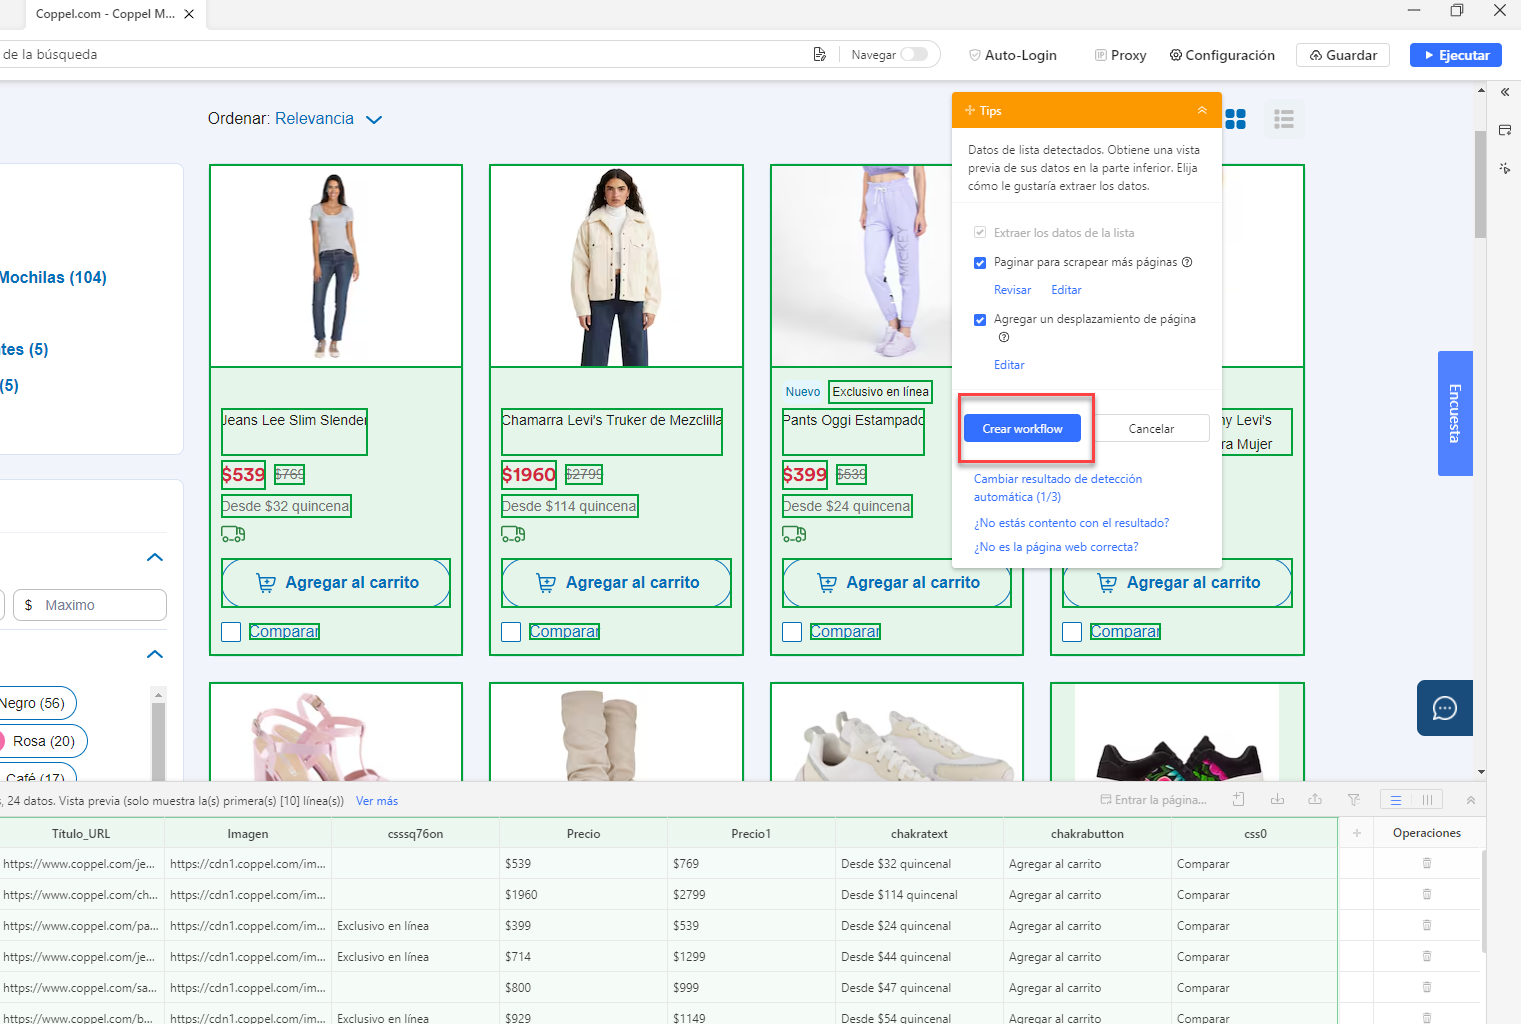Image resolution: width=1521 pixels, height=1024 pixels.
Task: Uncheck Paginar para scrapear más páginas
Action: click(x=980, y=263)
